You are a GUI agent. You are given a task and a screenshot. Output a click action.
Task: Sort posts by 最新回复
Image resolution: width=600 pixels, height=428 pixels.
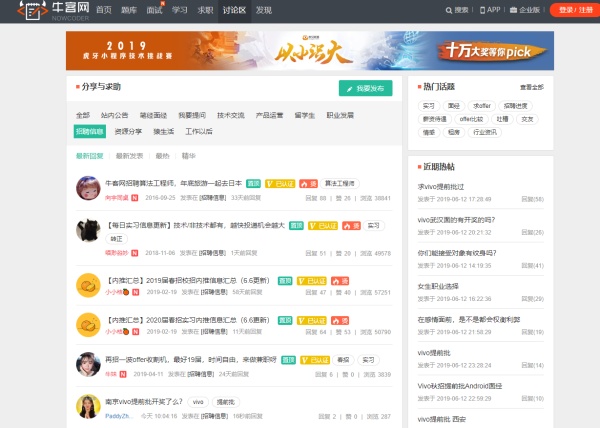point(90,156)
